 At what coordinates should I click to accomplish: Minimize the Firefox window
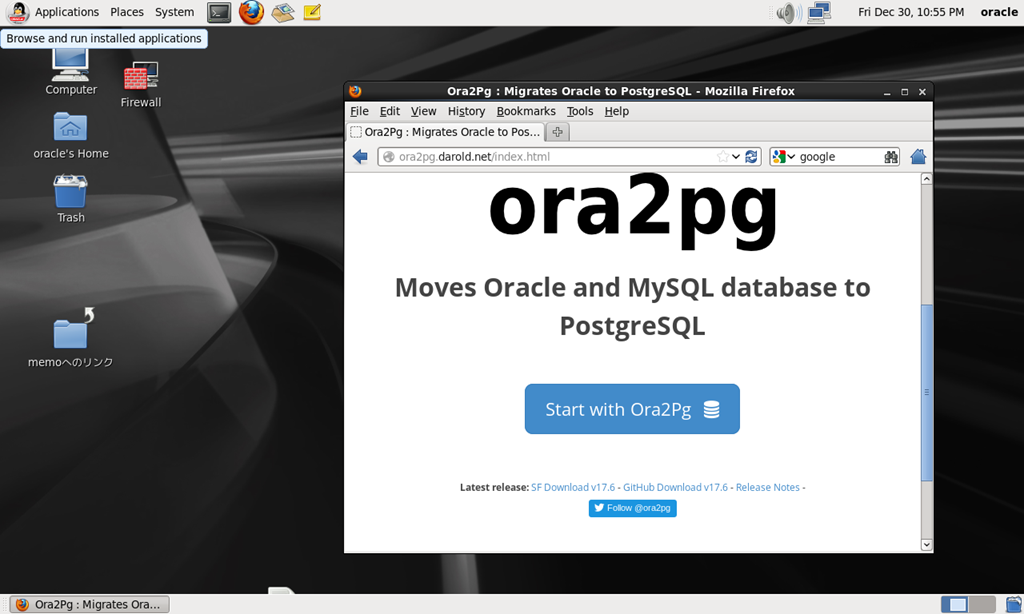coord(887,92)
